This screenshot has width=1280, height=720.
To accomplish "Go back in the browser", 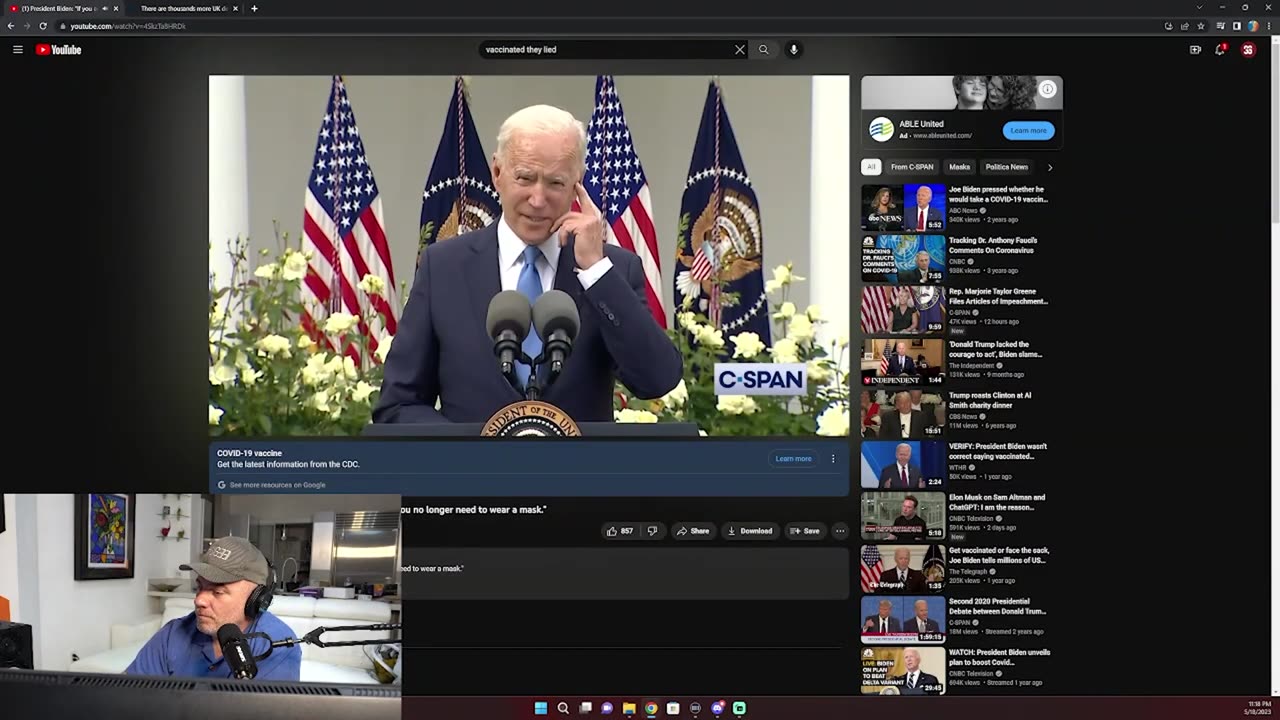I will (11, 26).
